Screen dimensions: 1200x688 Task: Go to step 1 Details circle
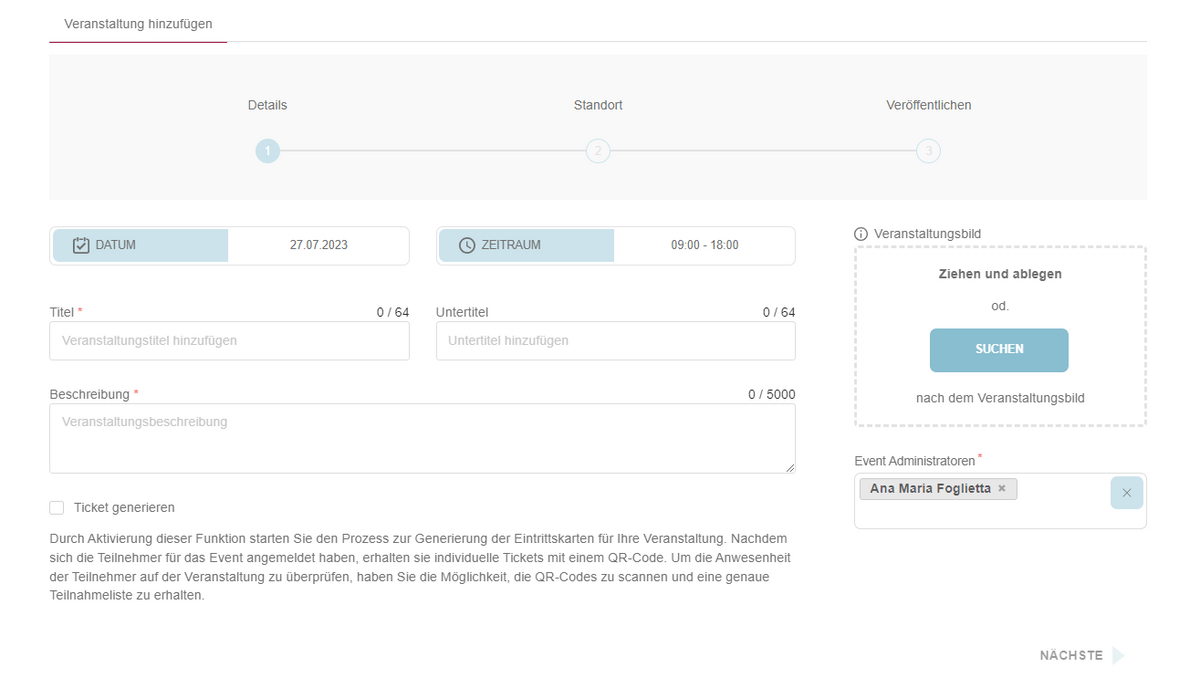click(x=267, y=151)
